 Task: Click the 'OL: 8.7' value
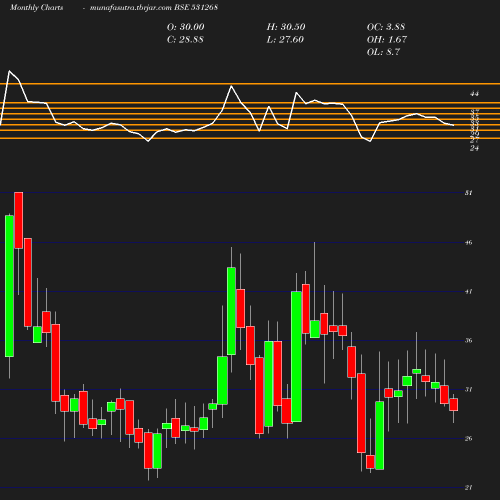pos(383,52)
